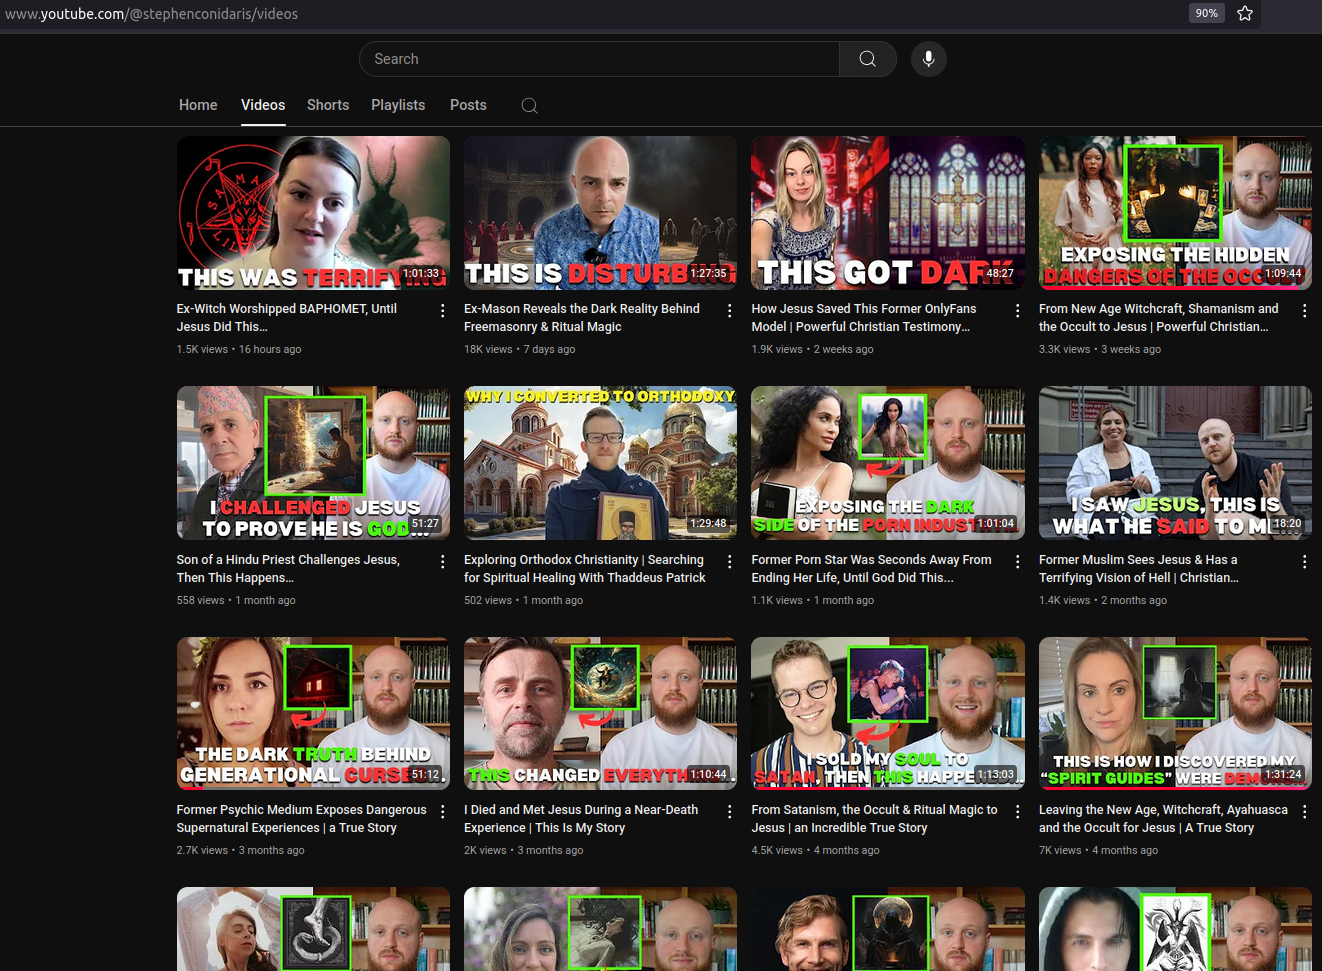Click '18K views • 7 days ago' text

pos(519,349)
